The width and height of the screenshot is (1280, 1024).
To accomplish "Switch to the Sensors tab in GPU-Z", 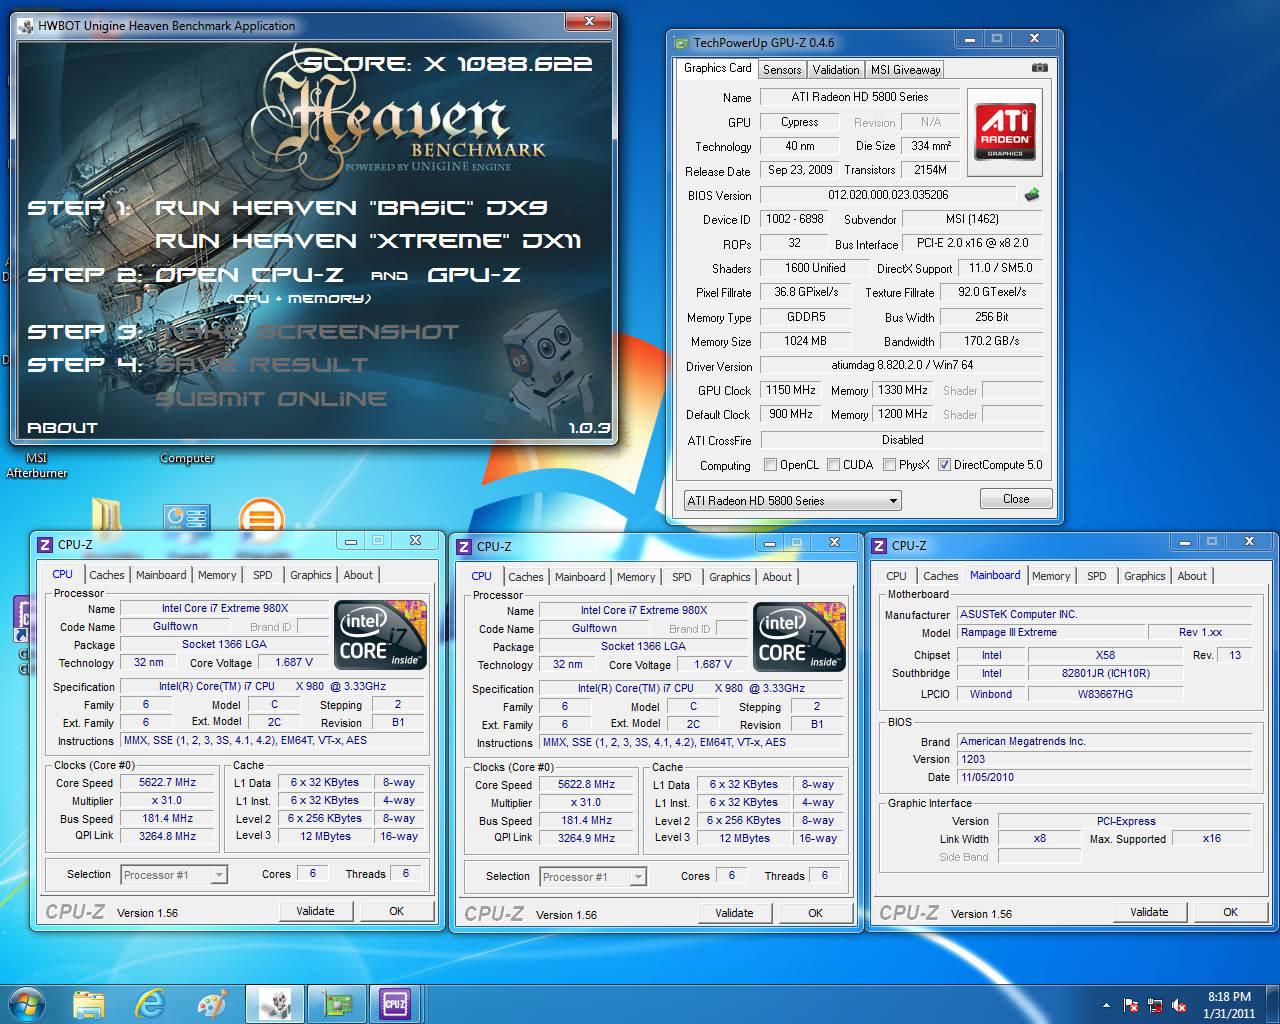I will click(782, 70).
